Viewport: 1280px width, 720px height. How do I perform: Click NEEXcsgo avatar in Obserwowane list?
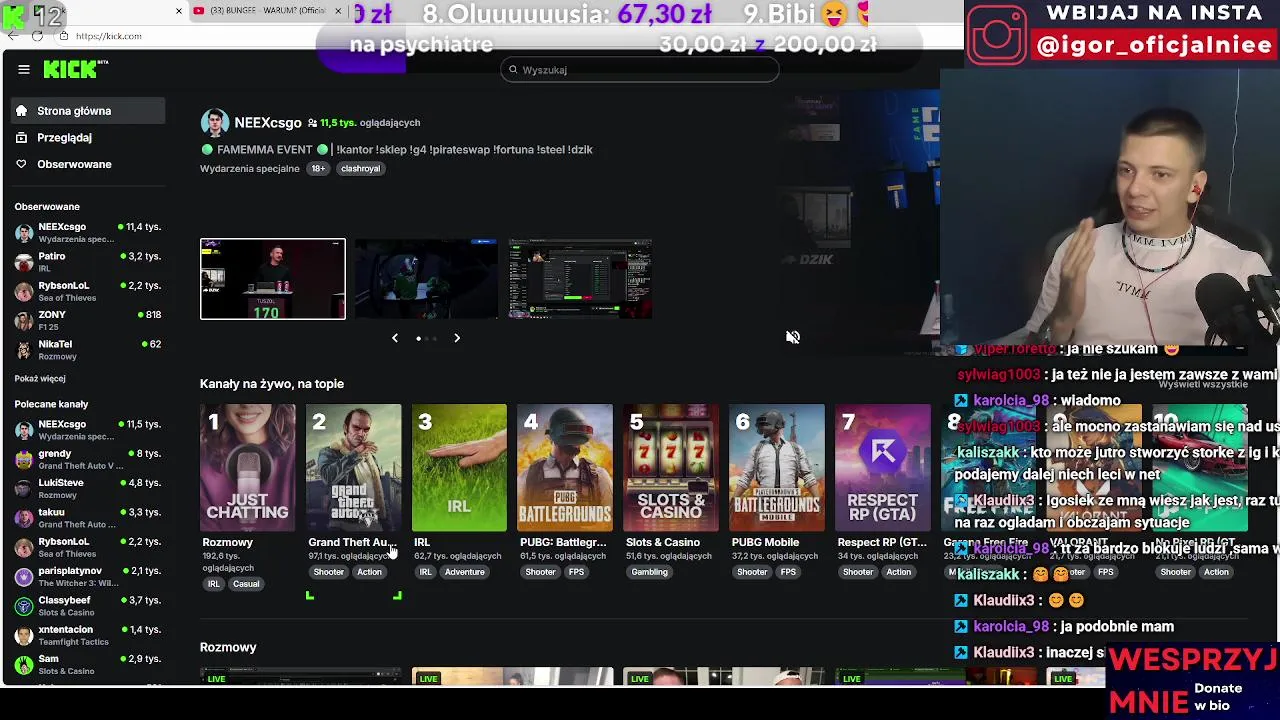tap(24, 233)
